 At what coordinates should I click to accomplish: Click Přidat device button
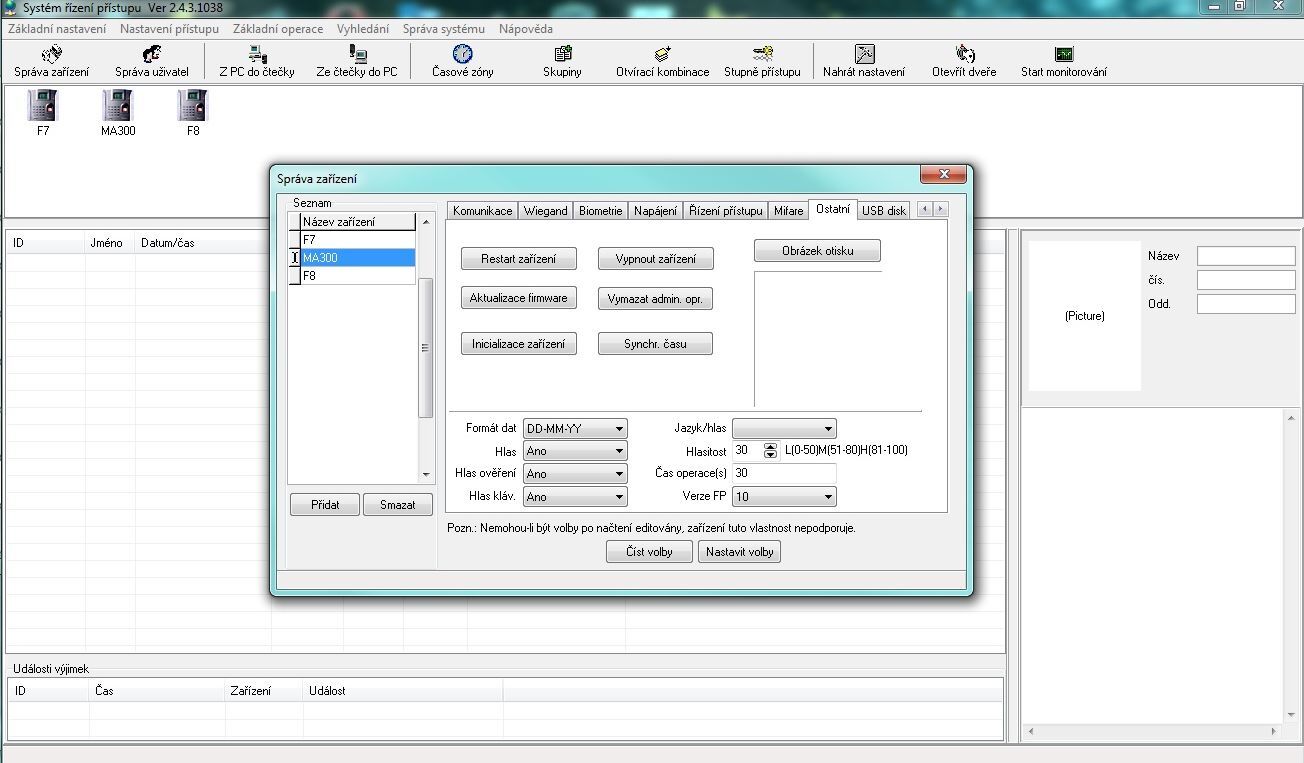325,505
